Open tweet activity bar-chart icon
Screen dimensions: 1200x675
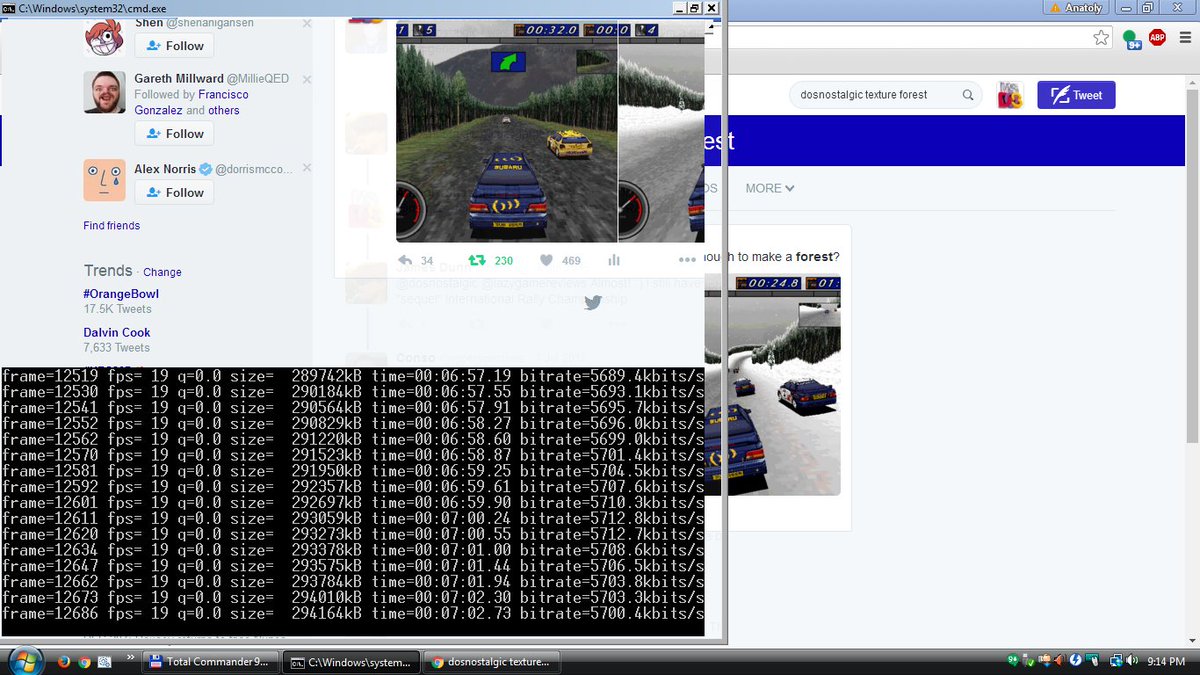614,260
